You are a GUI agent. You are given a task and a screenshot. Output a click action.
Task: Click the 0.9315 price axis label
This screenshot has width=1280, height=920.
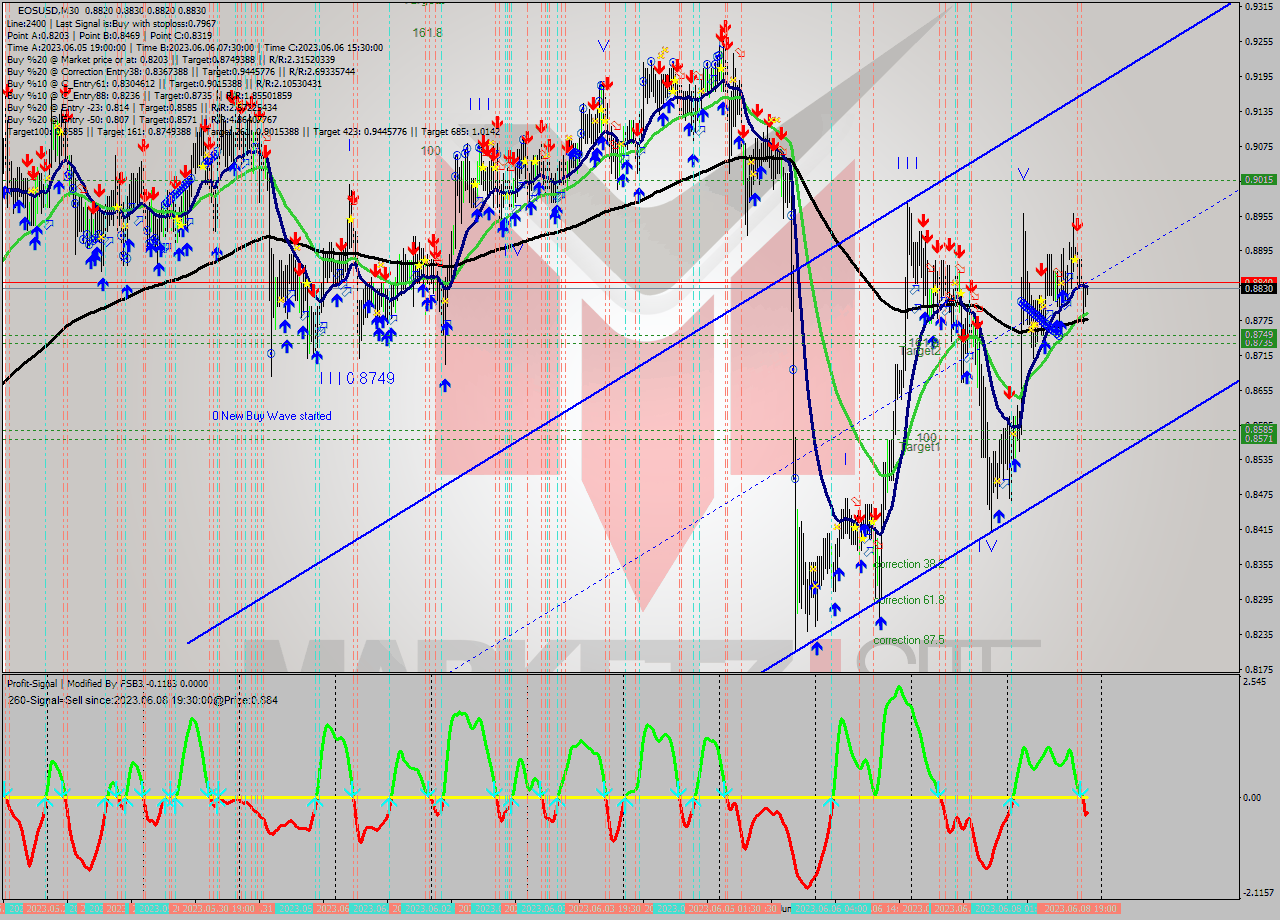1258,7
